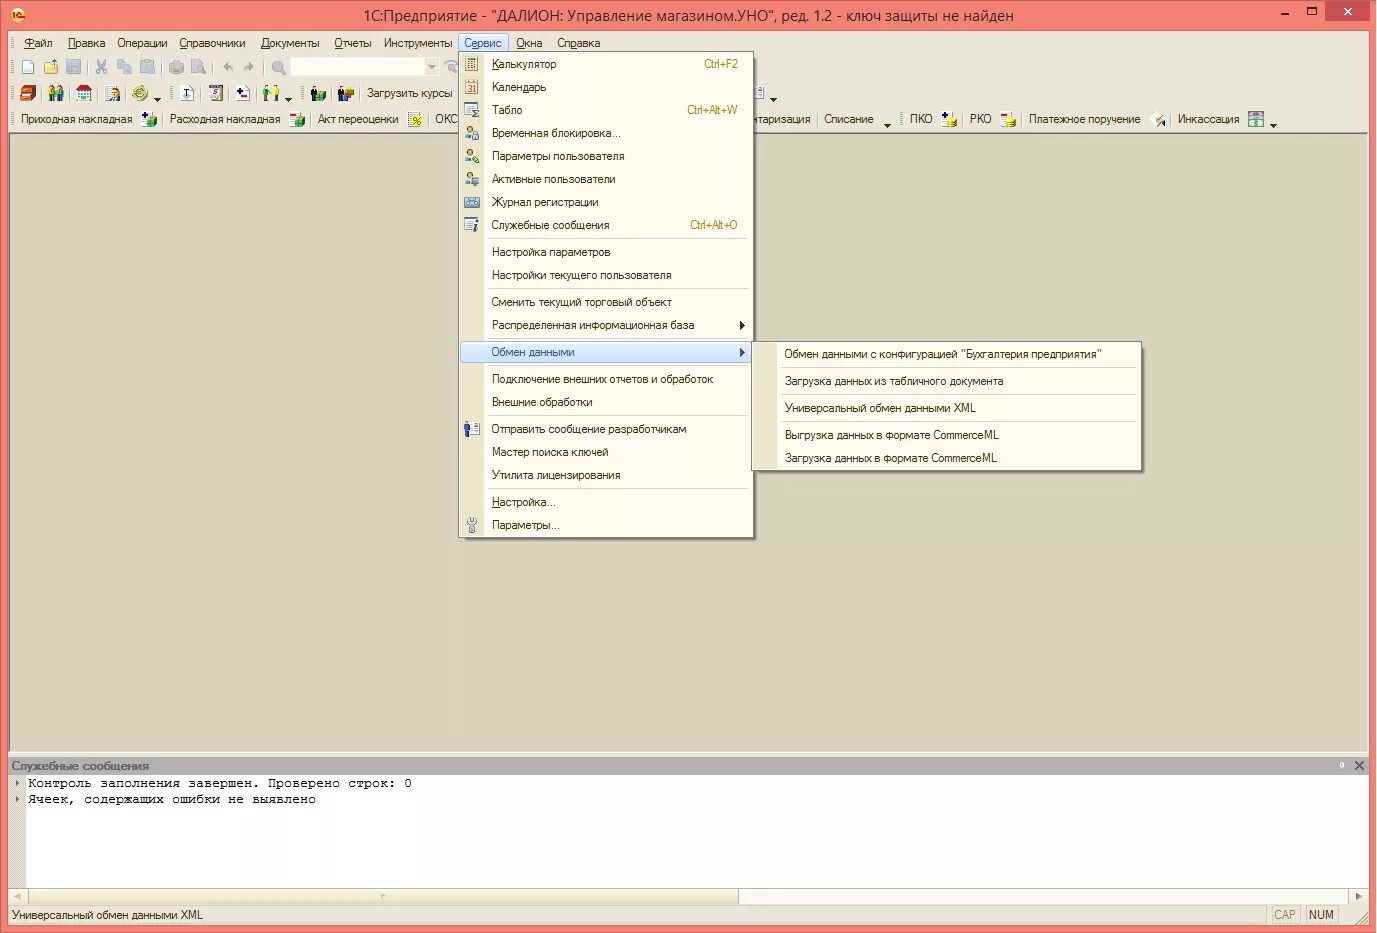1377x933 pixels.
Task: Click the Расходная накладная toolbar button
Action: [225, 119]
